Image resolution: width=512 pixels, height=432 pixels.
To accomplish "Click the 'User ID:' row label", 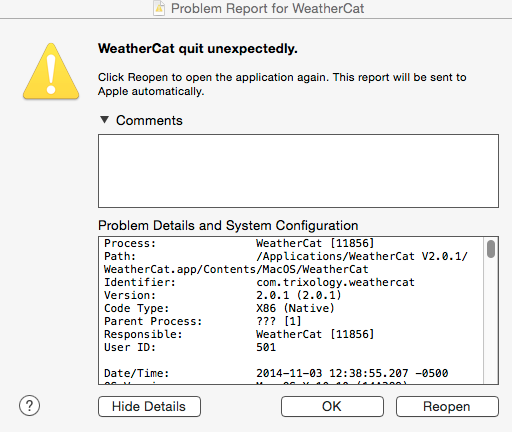I will pyautogui.click(x=130, y=347).
